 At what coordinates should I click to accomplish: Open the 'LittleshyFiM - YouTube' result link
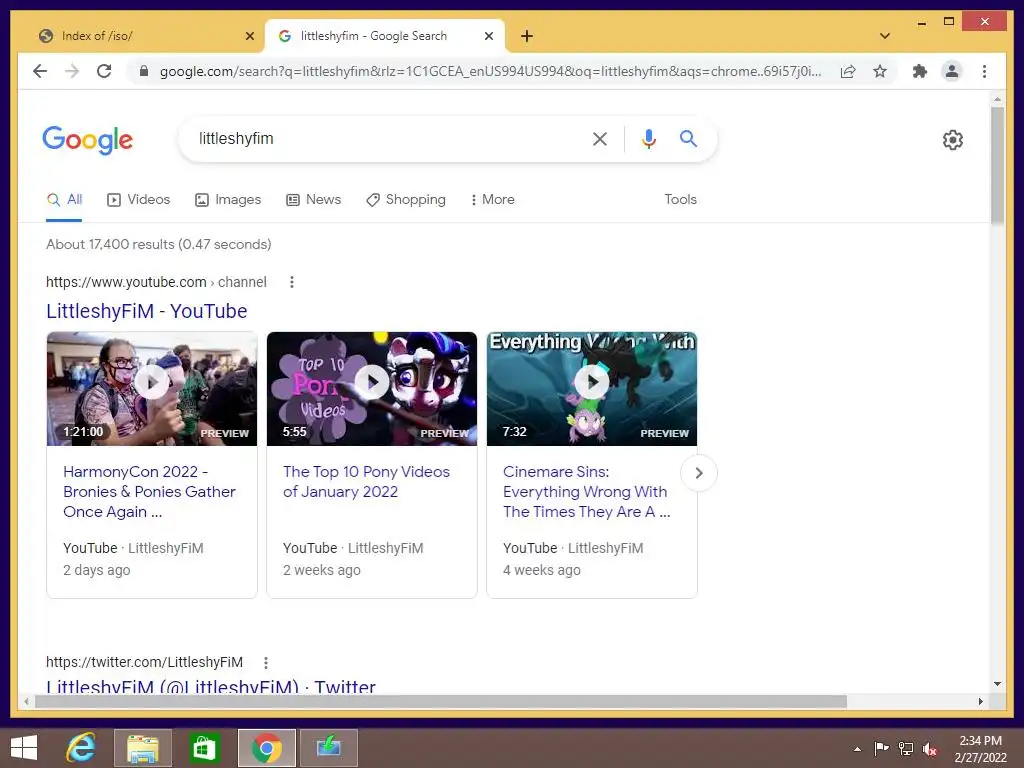click(x=146, y=311)
